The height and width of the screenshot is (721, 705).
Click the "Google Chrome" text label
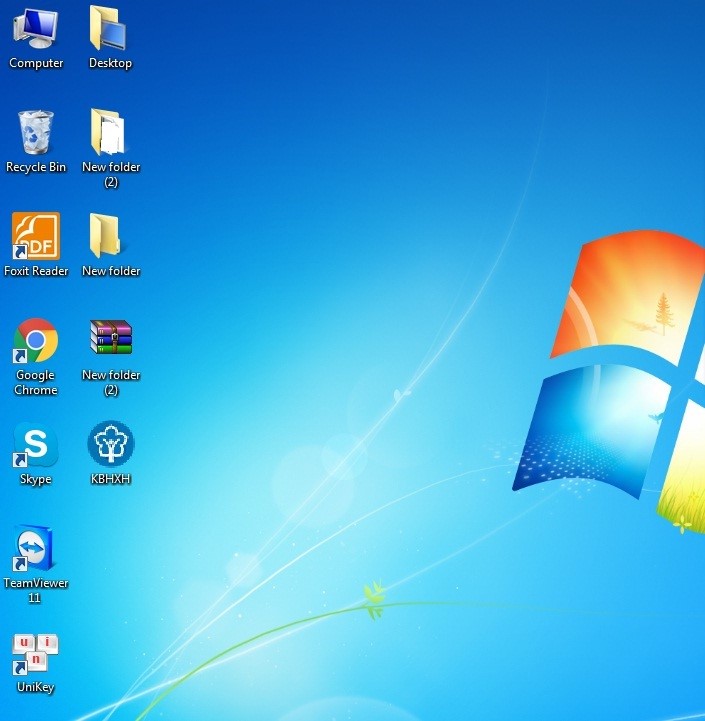click(36, 383)
